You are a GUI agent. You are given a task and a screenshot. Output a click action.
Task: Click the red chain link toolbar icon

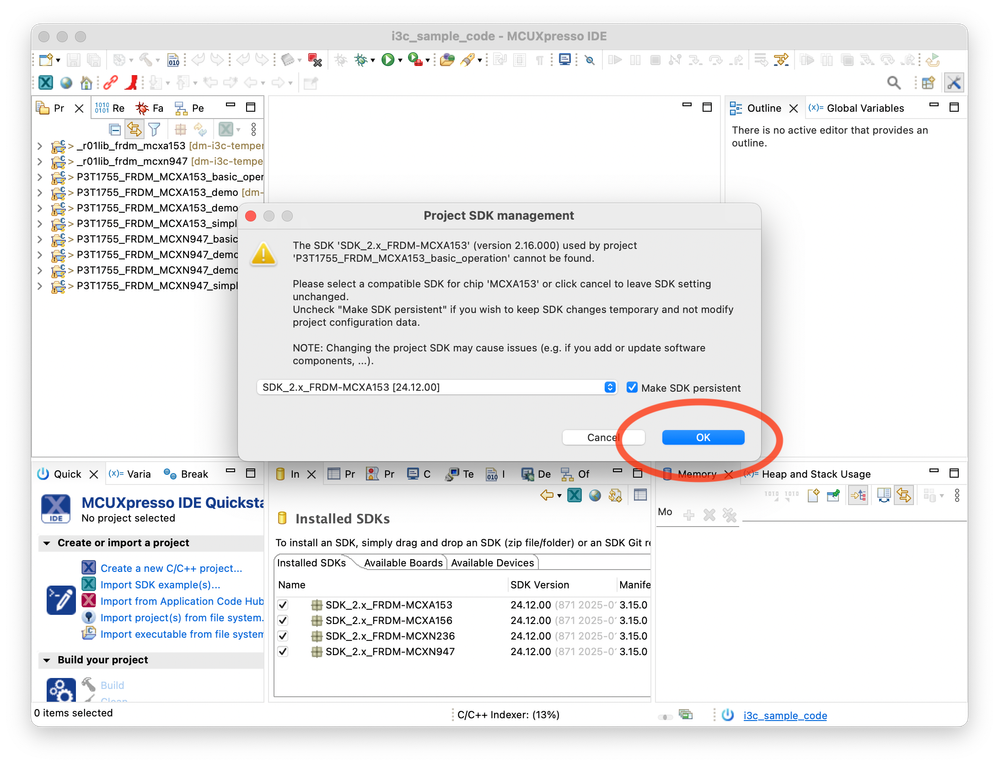pos(111,83)
